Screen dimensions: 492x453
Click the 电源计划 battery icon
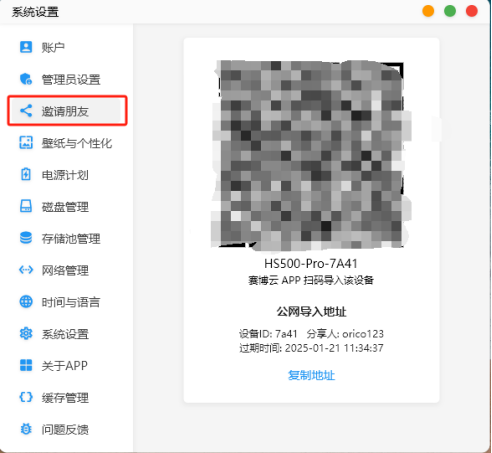coord(26,174)
